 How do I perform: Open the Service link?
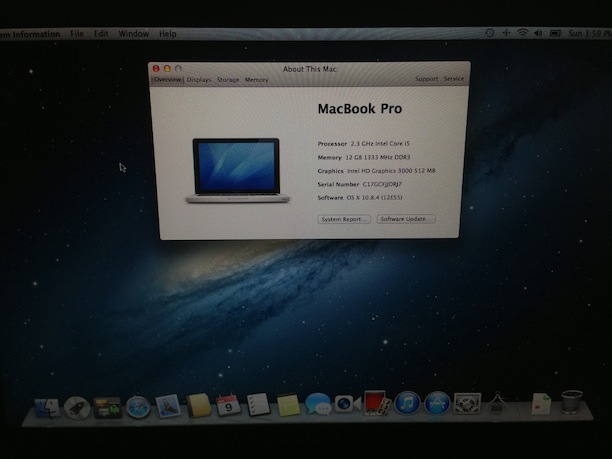(454, 79)
